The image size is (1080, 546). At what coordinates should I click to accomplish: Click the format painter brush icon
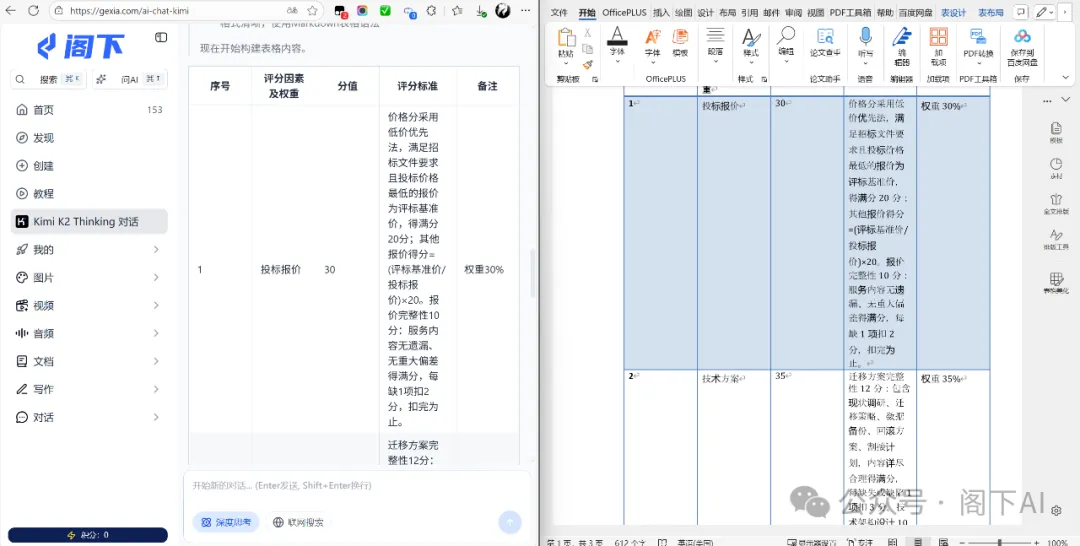click(588, 65)
